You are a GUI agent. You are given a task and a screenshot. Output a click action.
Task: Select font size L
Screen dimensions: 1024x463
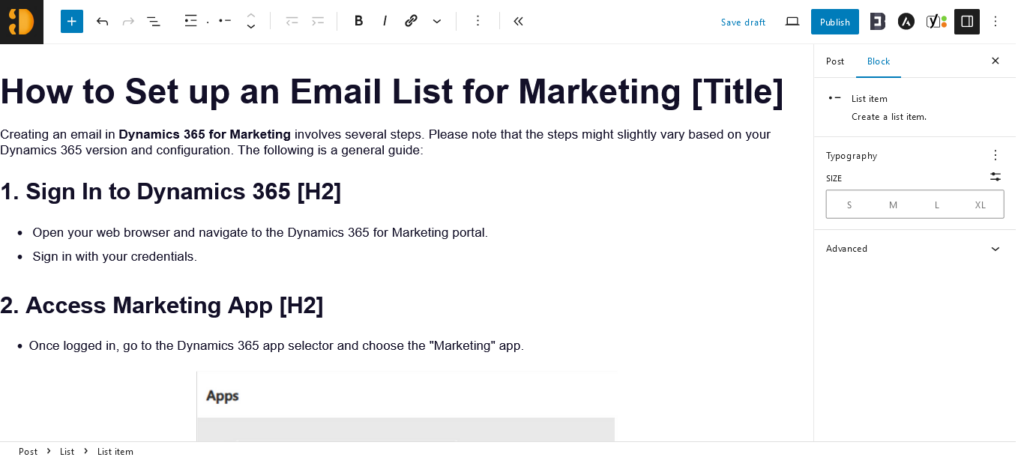tap(936, 205)
